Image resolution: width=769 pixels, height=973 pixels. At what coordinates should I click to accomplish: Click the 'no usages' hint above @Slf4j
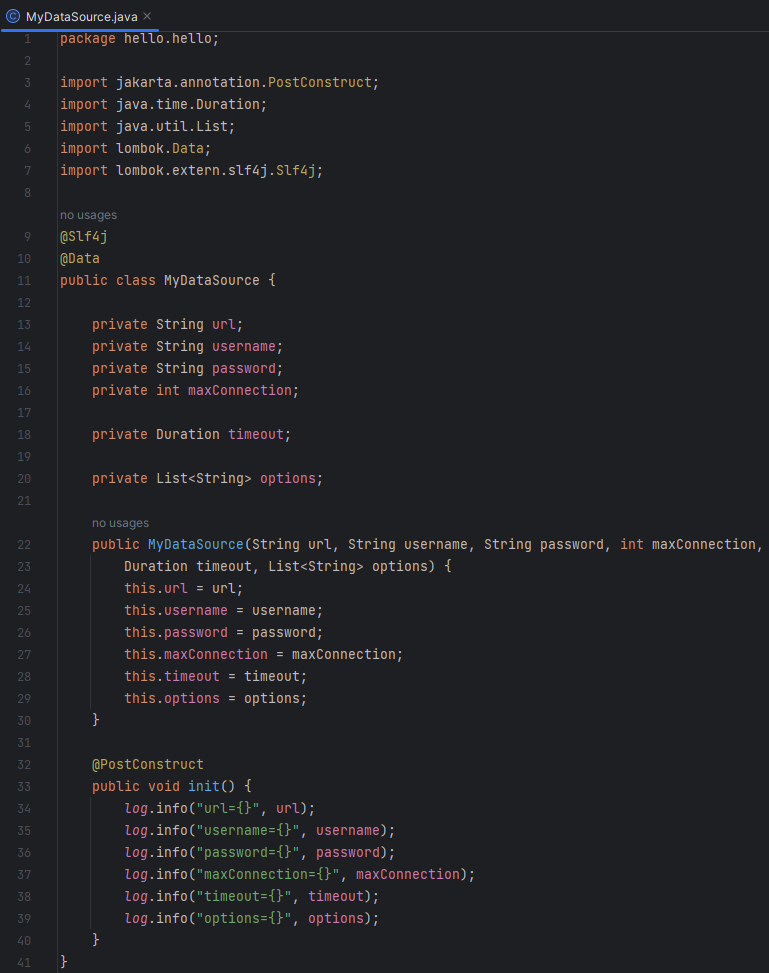88,215
